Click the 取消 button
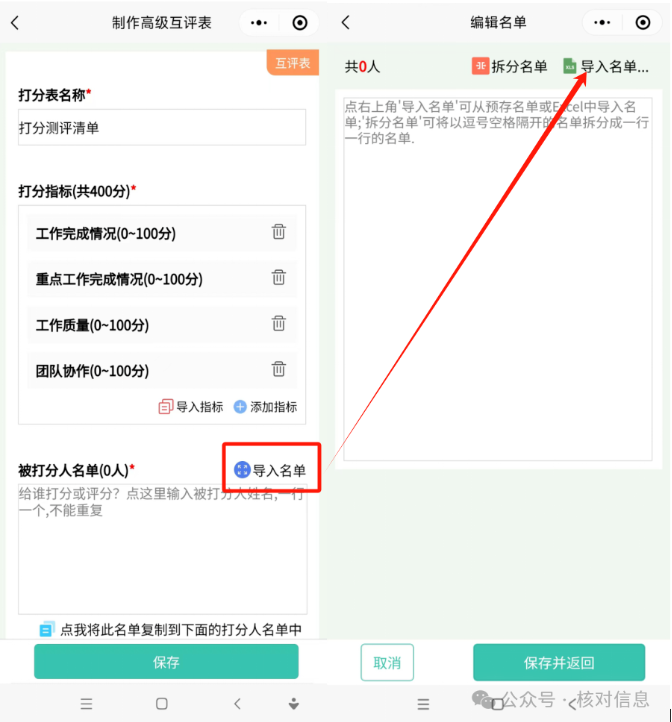 [x=387, y=663]
